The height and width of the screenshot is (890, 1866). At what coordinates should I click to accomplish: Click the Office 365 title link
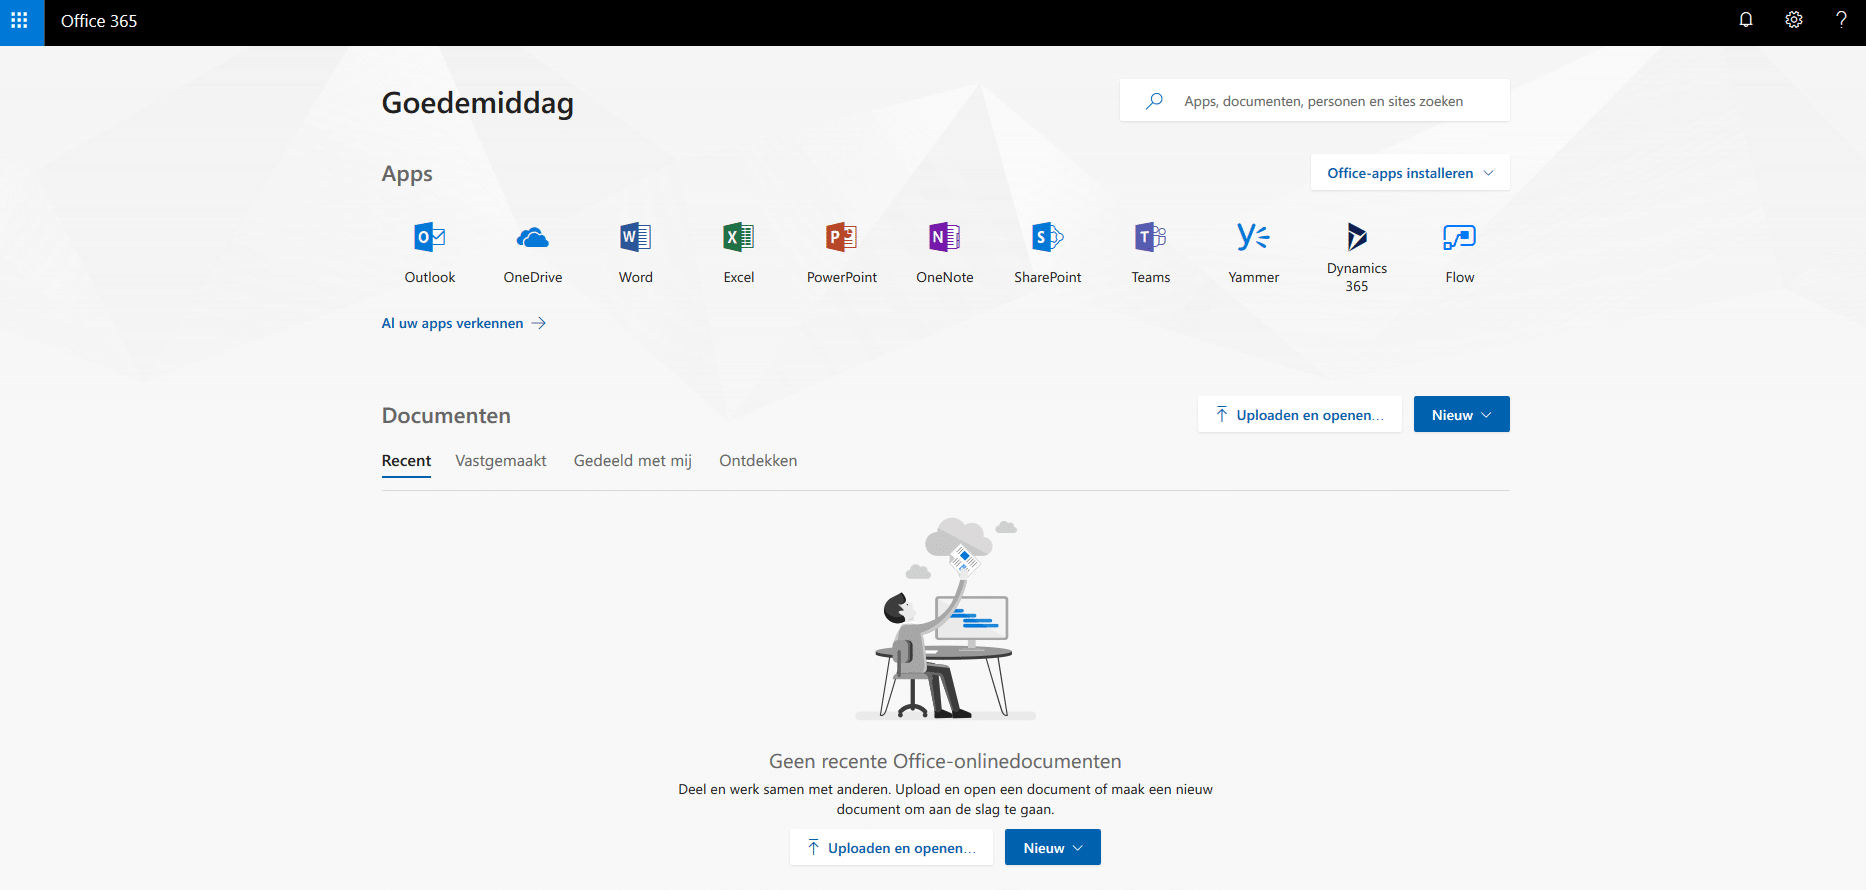(x=99, y=21)
